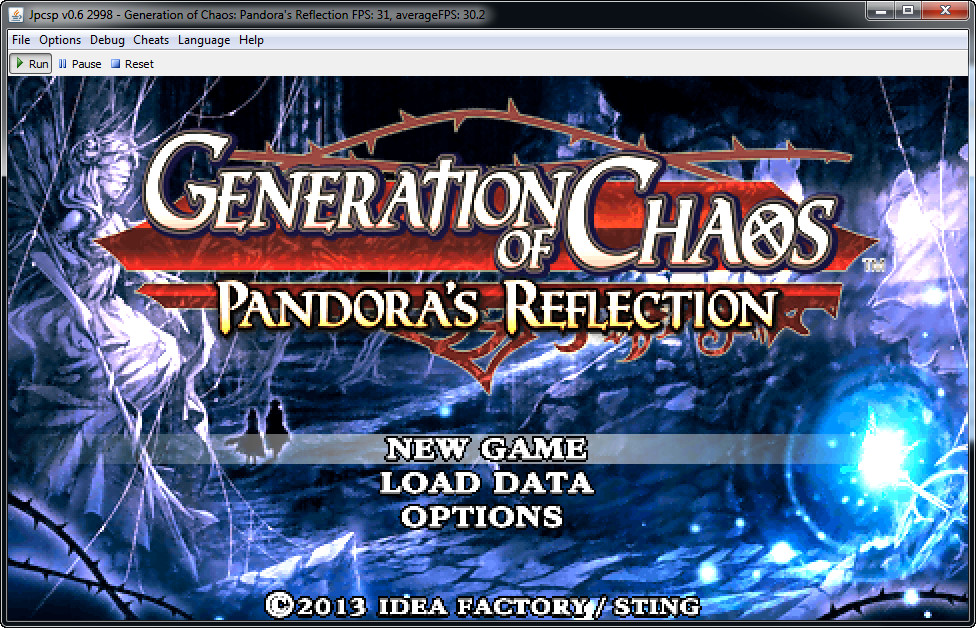Maximize the Jpcsp window
This screenshot has height=628, width=976.
(x=908, y=10)
